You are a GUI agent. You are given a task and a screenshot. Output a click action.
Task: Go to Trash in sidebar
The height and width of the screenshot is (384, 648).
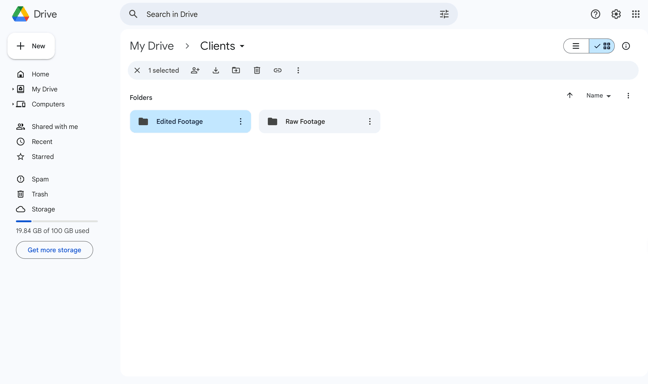coord(40,194)
